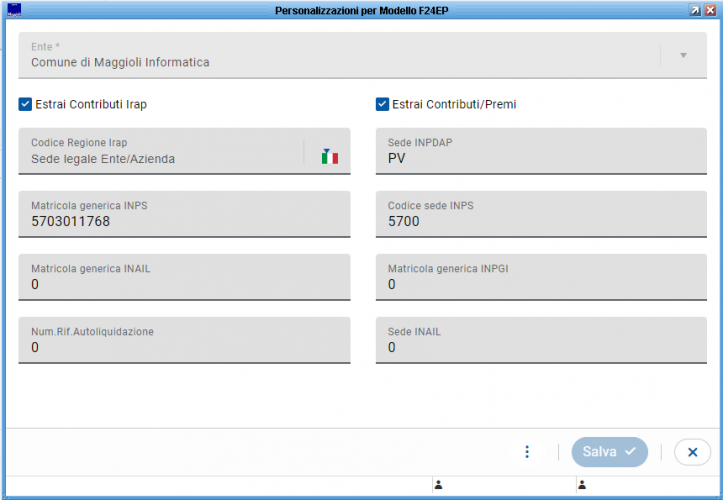Click the Num.Rif.Autoliquidazione field
Viewport: 723px width, 500px height.
click(184, 340)
